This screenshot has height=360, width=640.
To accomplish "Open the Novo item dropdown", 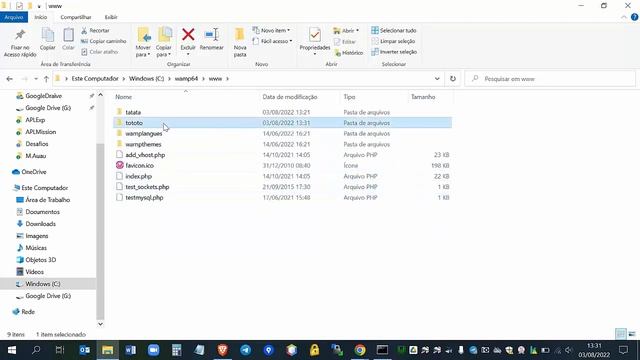I will tap(271, 31).
